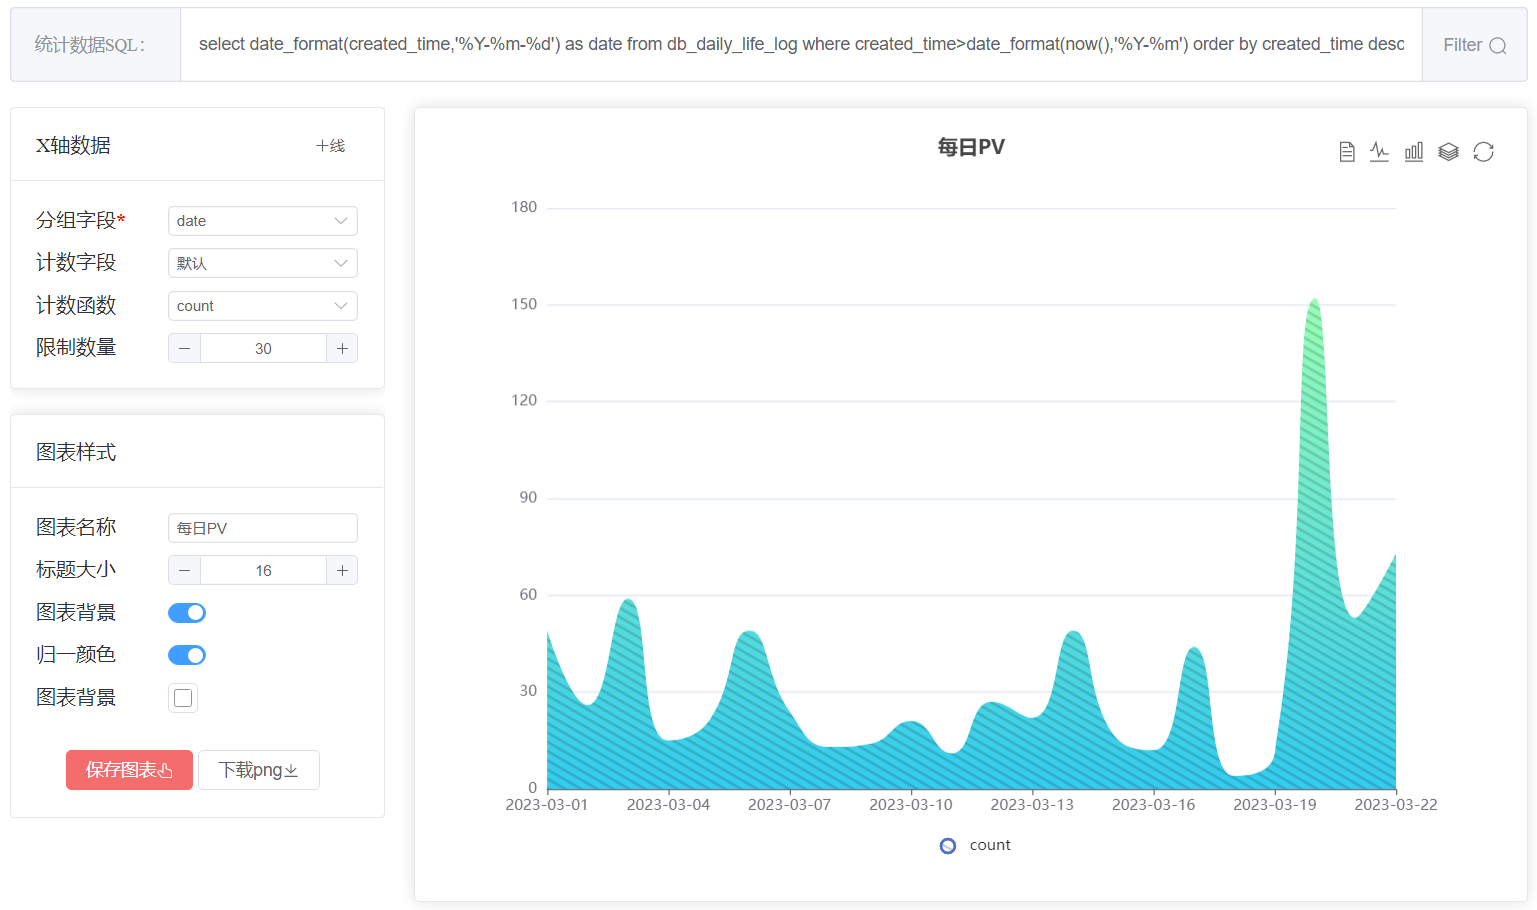Expand the 计数字段 默认 dropdown
The height and width of the screenshot is (910, 1537).
[263, 263]
